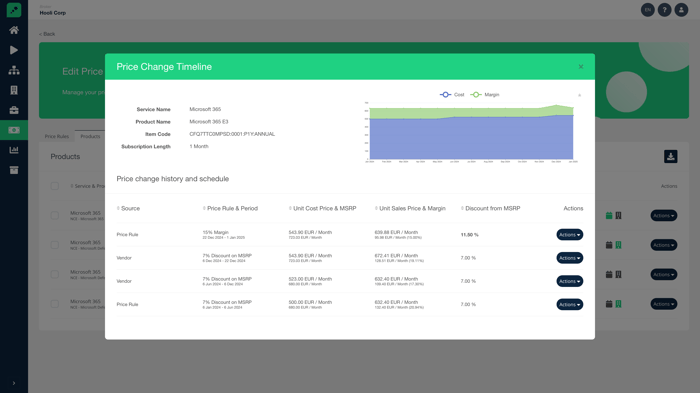The image size is (700, 393).
Task: Open Actions dropdown for the 500.00 EUR Price Rule row
Action: tap(570, 304)
